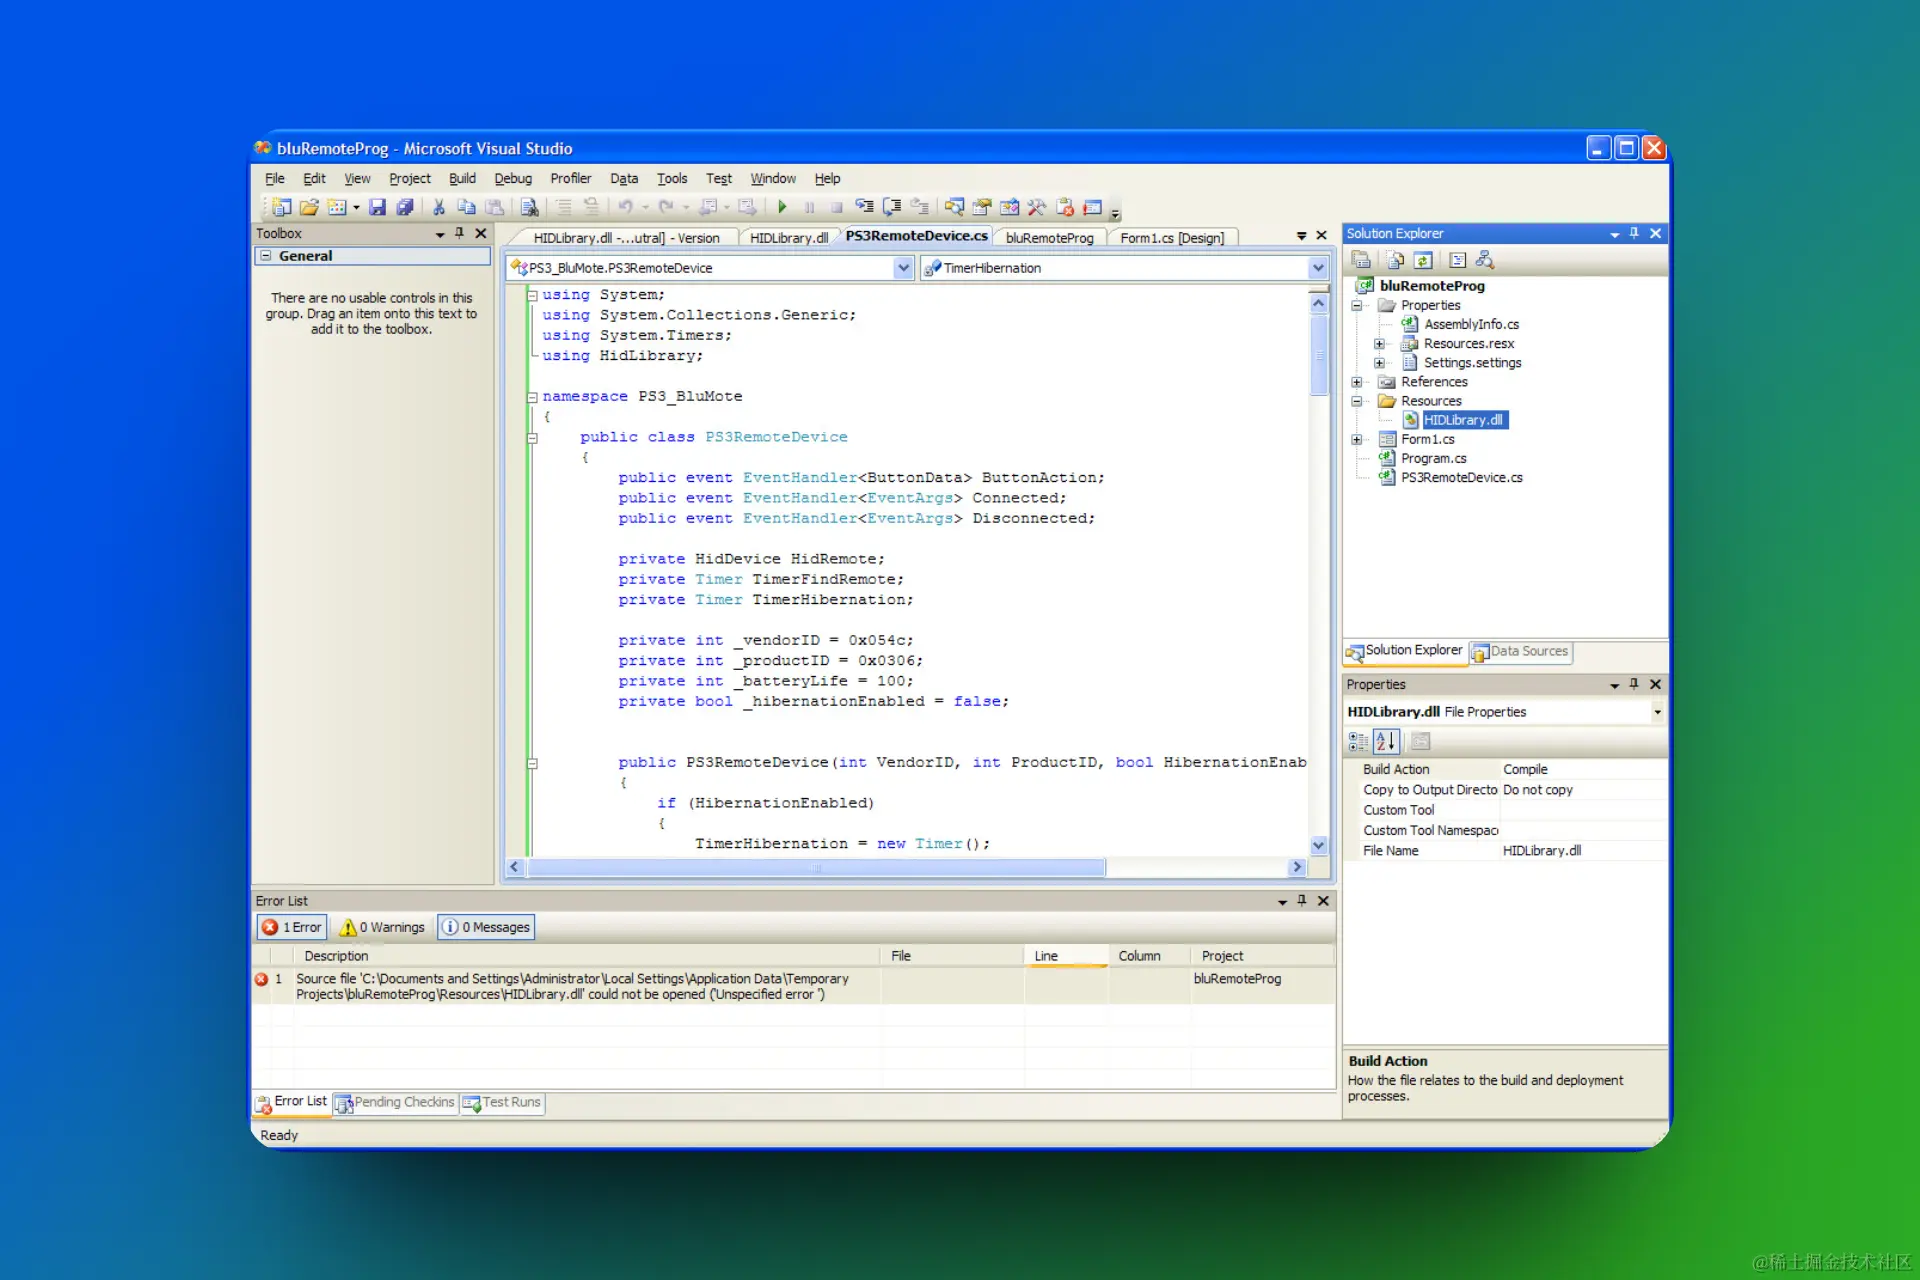Viewport: 1920px width, 1280px height.
Task: Select PS3RemoteDevice.cs in Solution Explorer
Action: coord(1461,478)
